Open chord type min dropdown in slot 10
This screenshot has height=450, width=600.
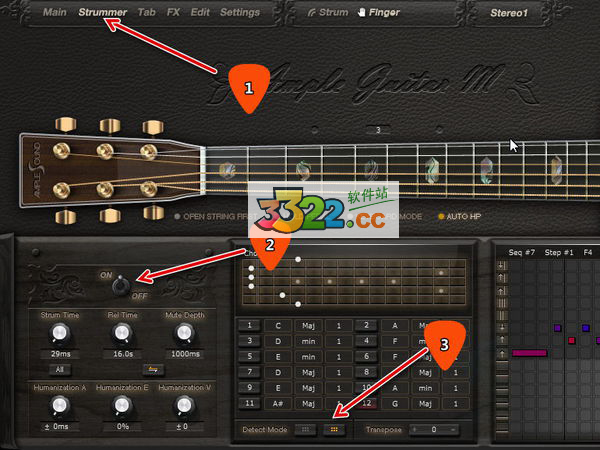click(425, 388)
